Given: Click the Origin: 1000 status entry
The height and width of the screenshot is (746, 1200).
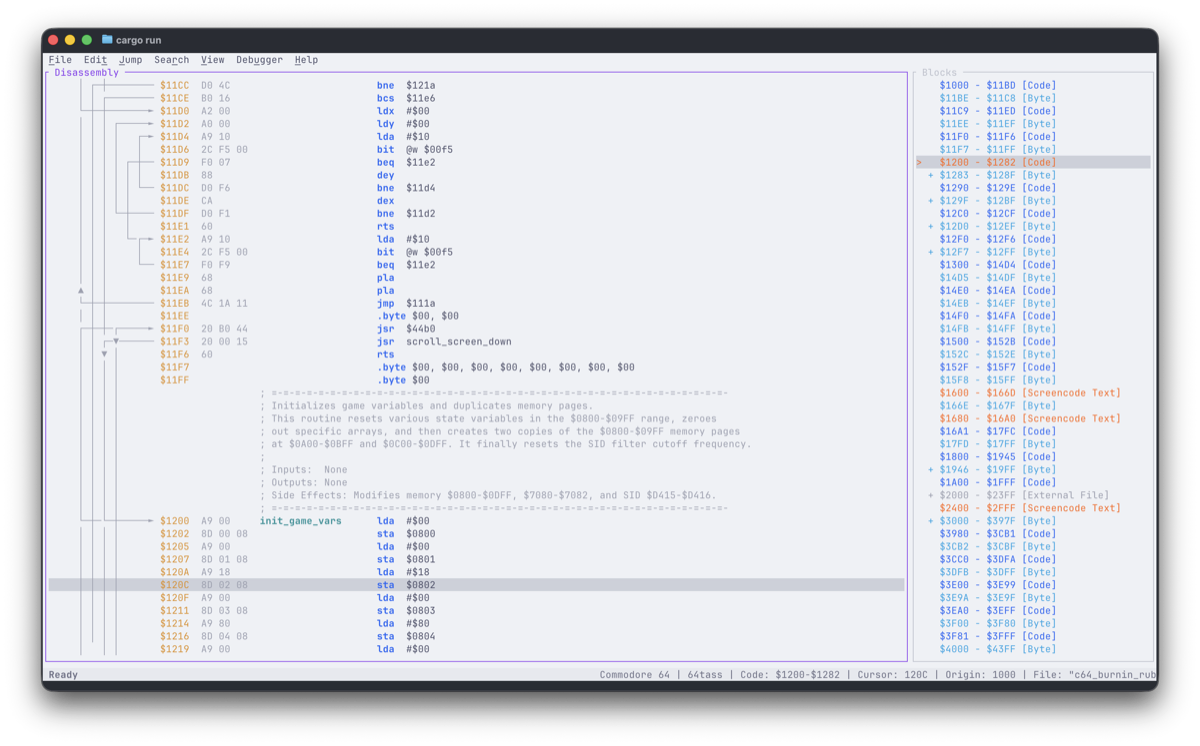Looking at the screenshot, I should tap(979, 675).
